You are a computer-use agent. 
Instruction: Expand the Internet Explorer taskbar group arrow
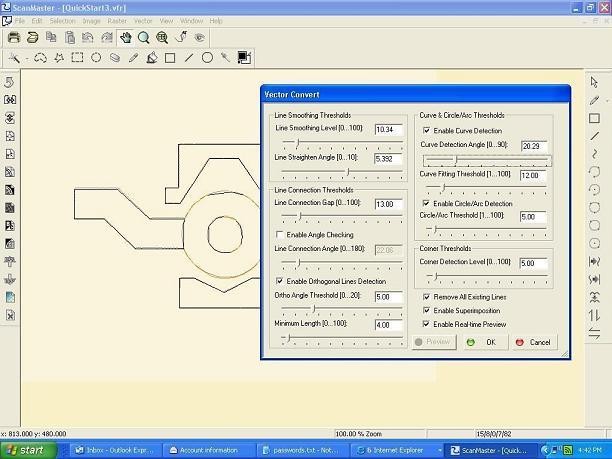click(x=439, y=450)
